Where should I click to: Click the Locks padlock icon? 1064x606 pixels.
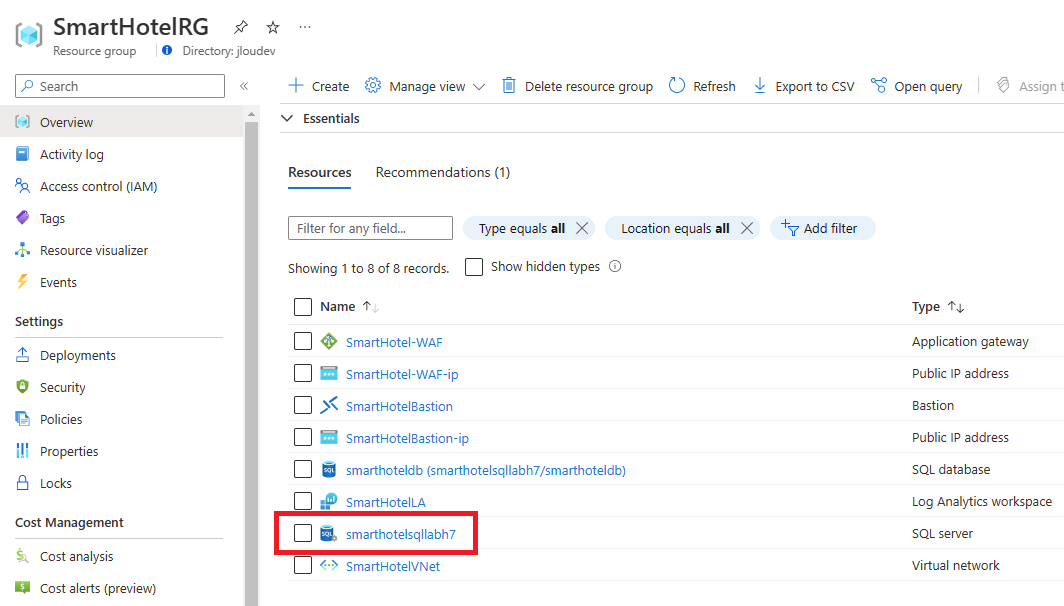[x=22, y=482]
